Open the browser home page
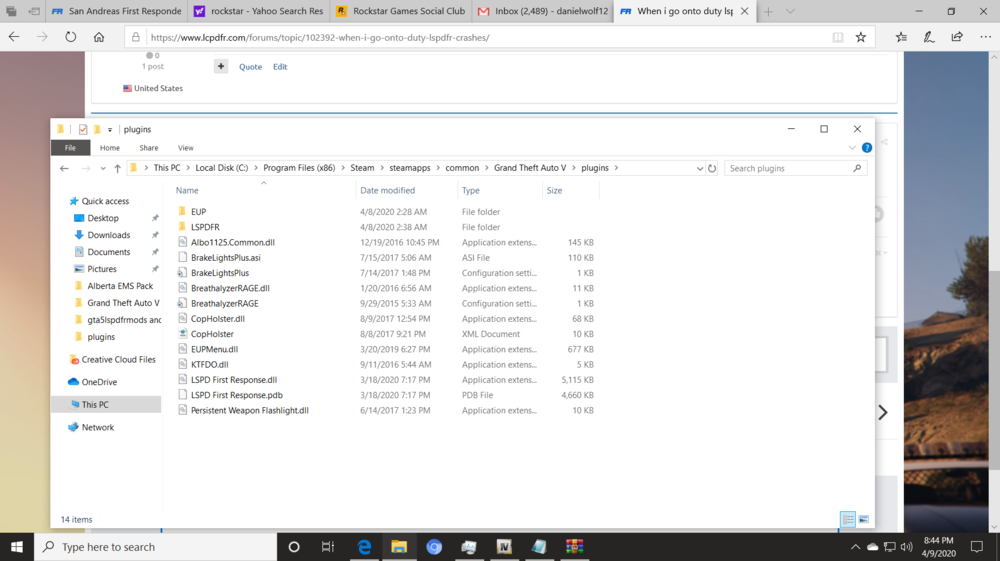This screenshot has height=561, width=1000. pos(99,37)
